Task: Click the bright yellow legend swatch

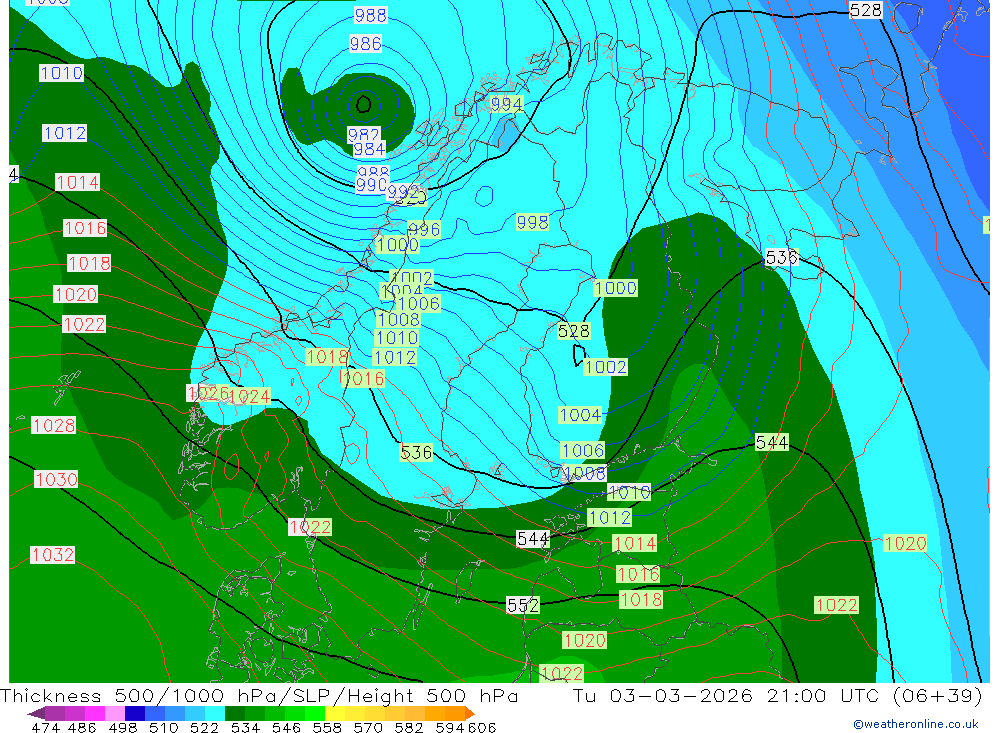Action: pos(335,713)
